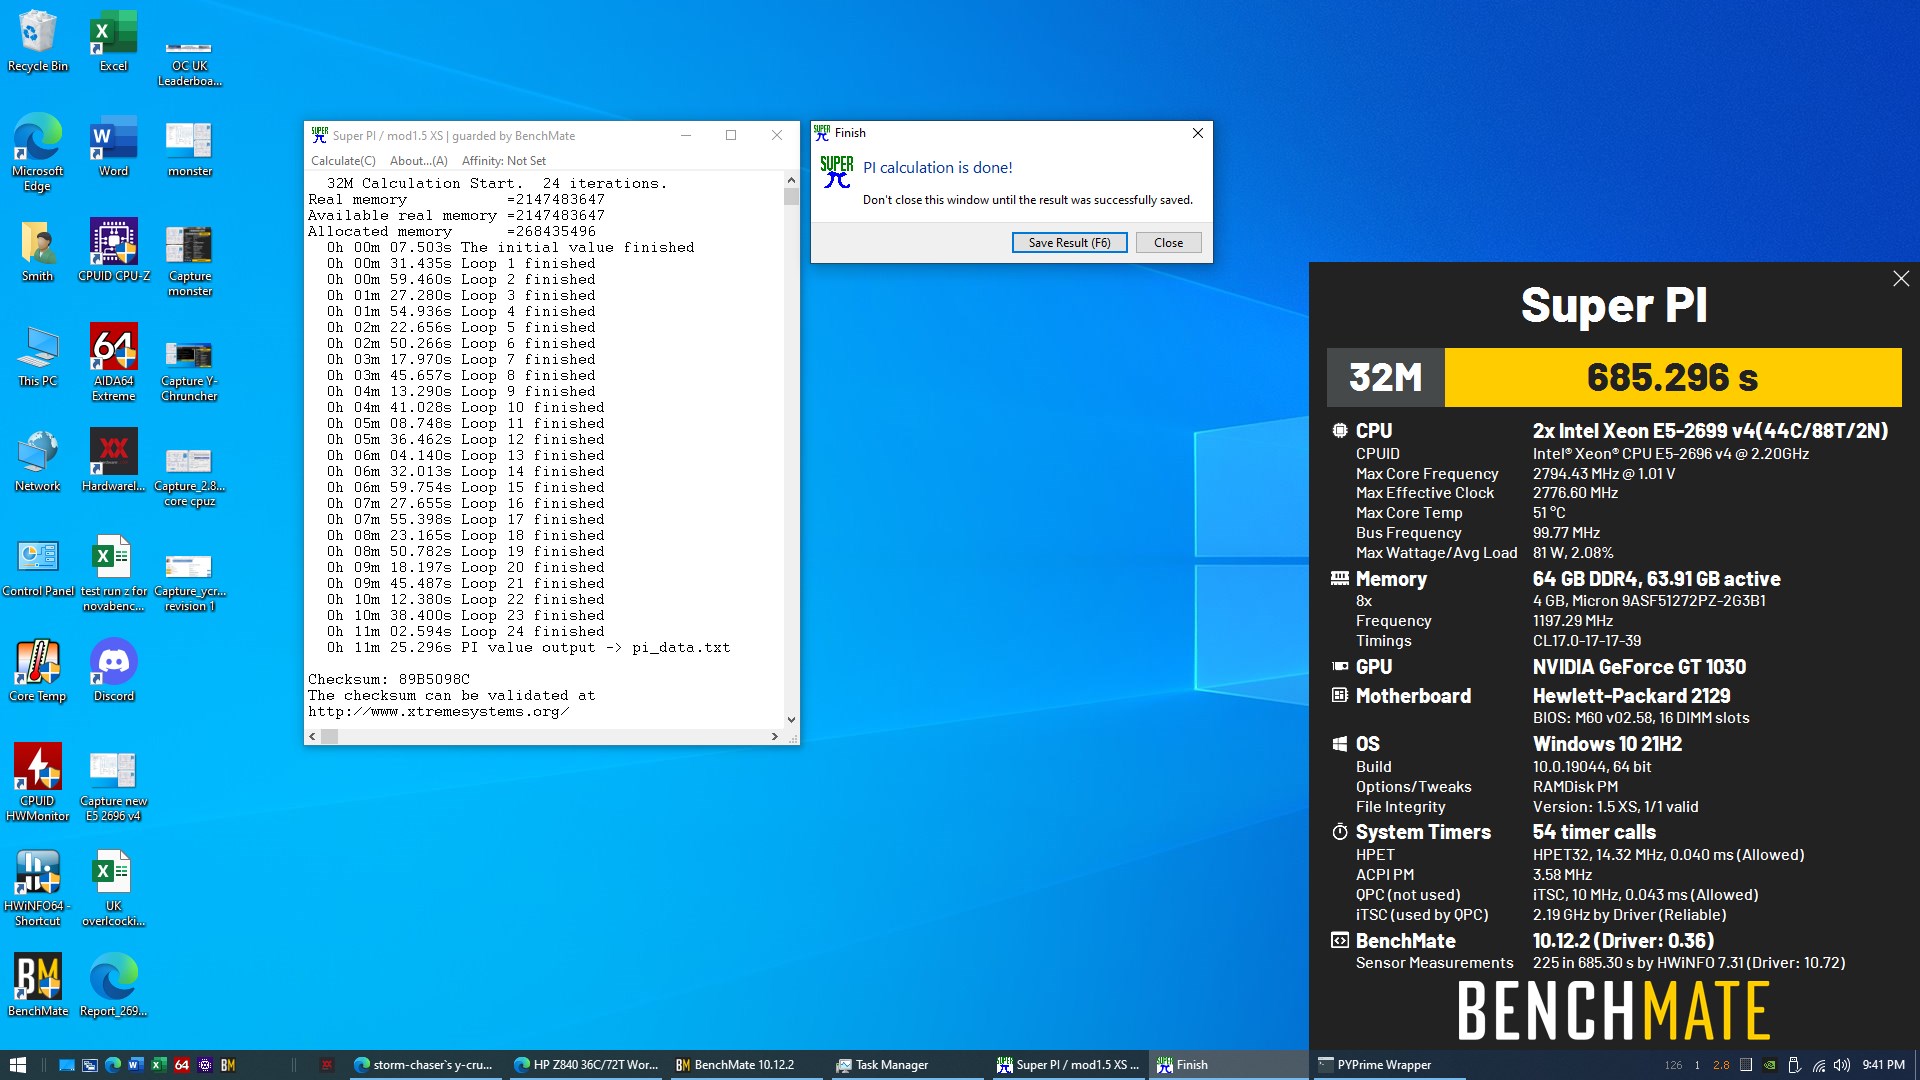The width and height of the screenshot is (1920, 1080).
Task: Click the CPU section heading in BenchMate panel
Action: [1373, 431]
